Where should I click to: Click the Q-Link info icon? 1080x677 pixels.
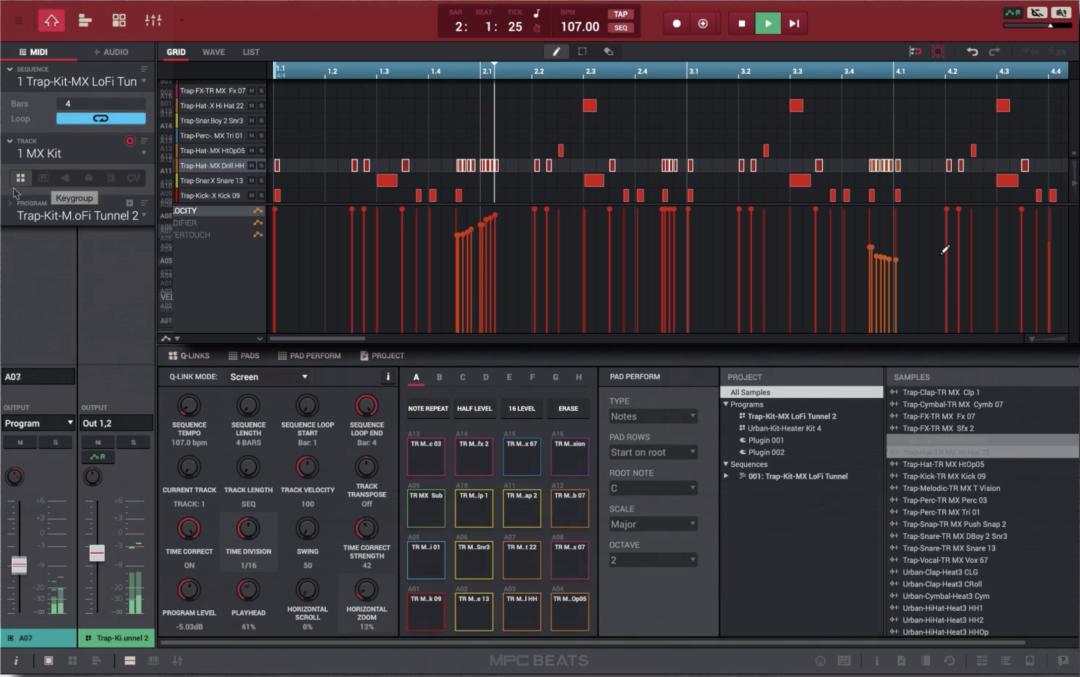[388, 377]
